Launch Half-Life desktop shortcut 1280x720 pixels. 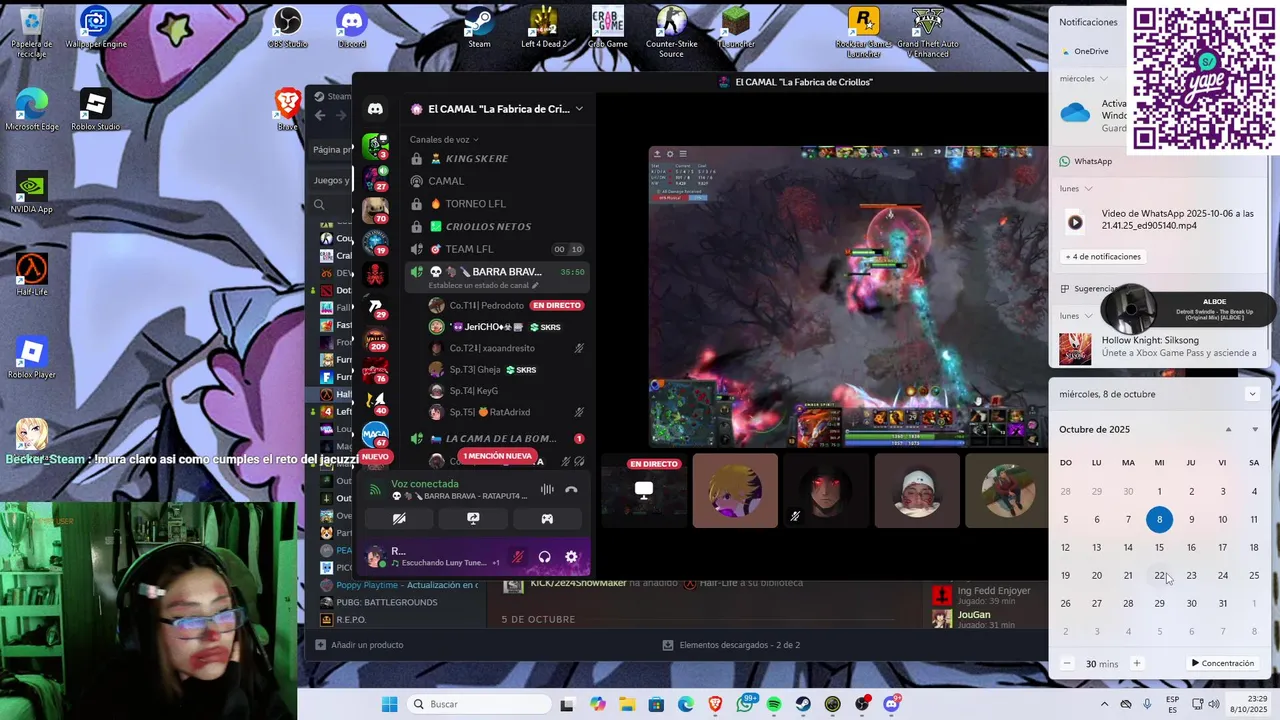coord(31,275)
